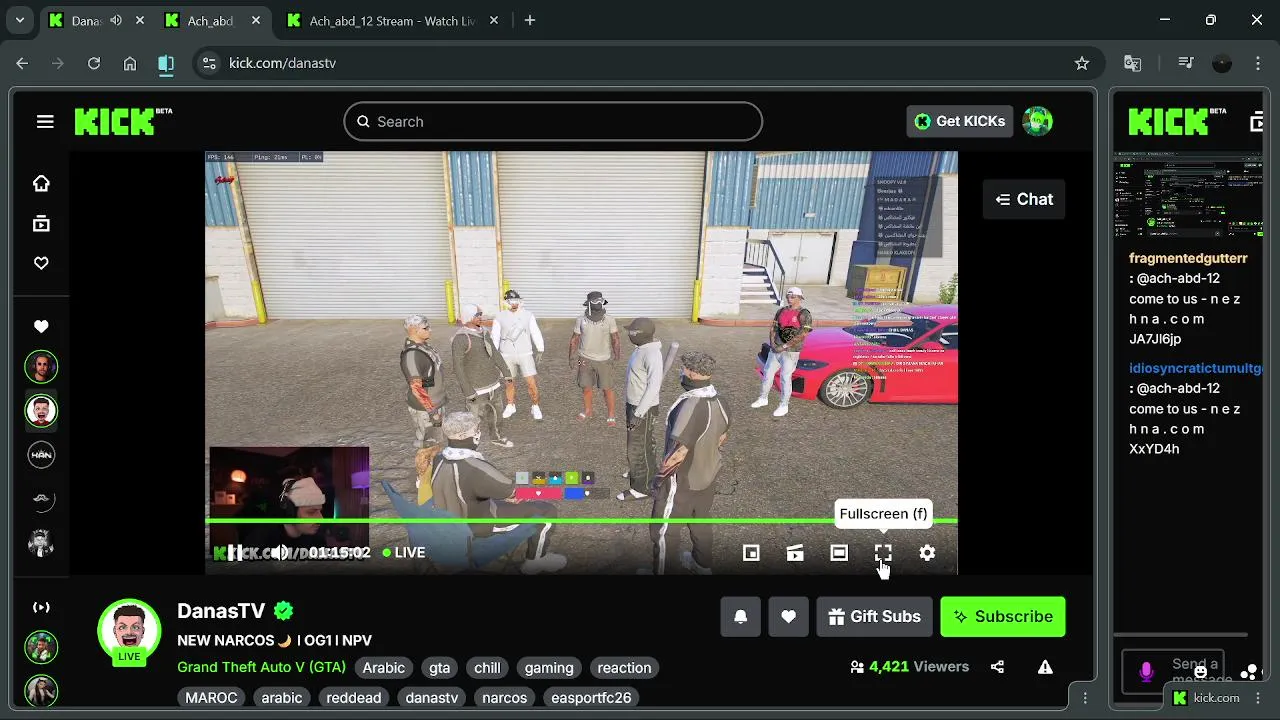Select the danastv tag
This screenshot has height=720, width=1280.
pyautogui.click(x=432, y=698)
